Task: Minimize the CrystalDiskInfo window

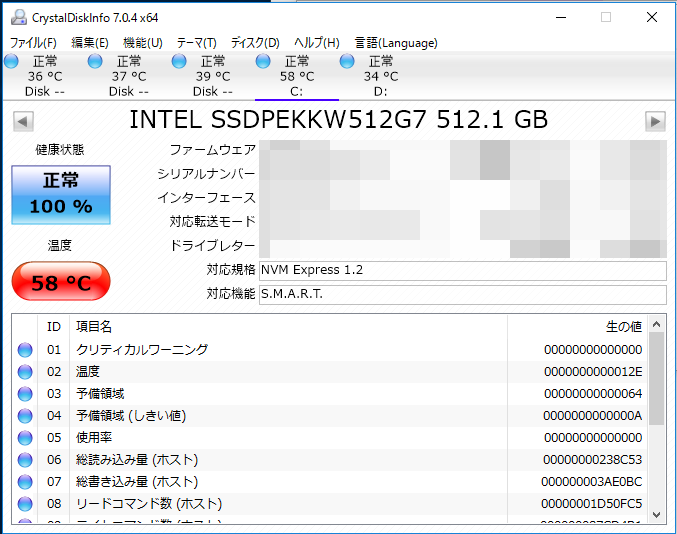Action: pos(561,17)
